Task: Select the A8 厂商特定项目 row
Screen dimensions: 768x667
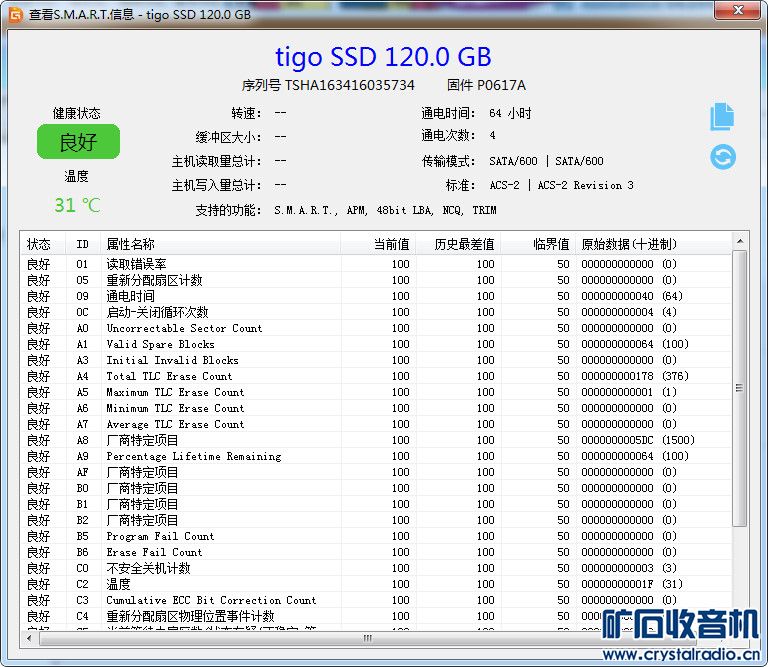Action: point(376,440)
